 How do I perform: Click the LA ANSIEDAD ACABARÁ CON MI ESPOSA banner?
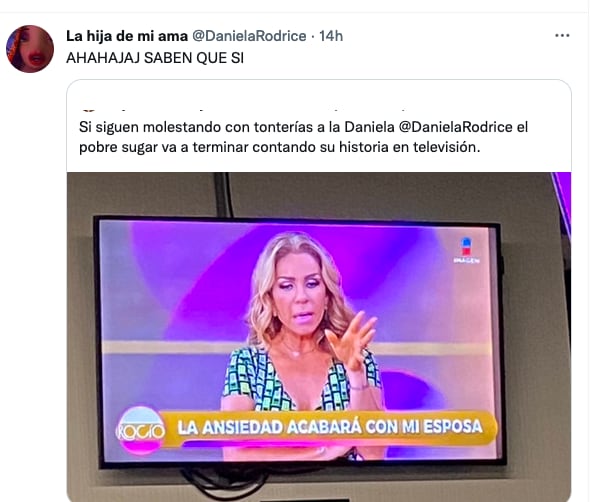329,427
